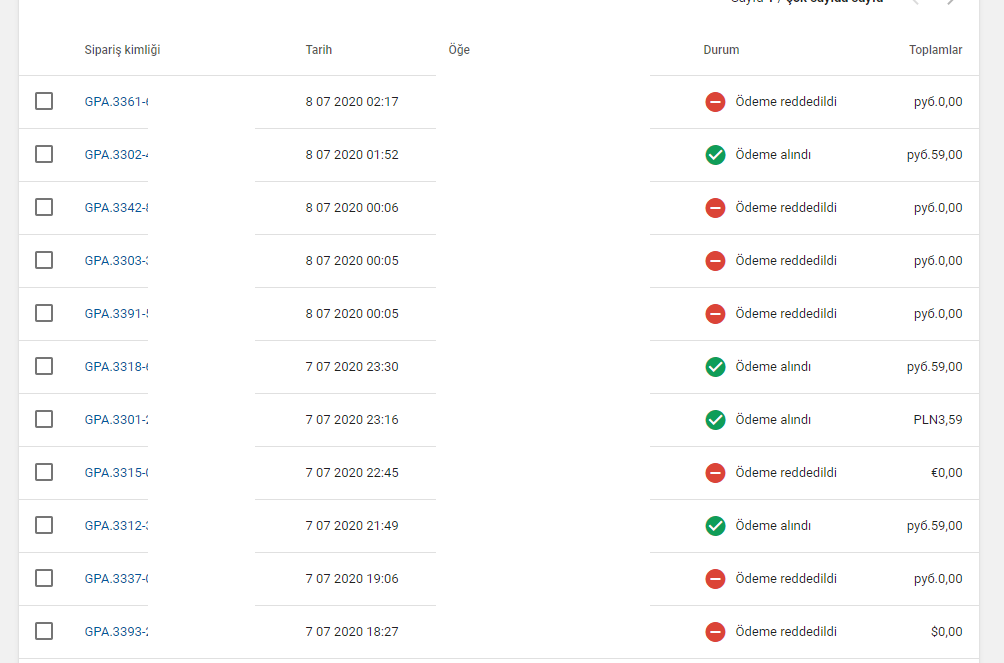Click the Toplamlar column header

935,50
